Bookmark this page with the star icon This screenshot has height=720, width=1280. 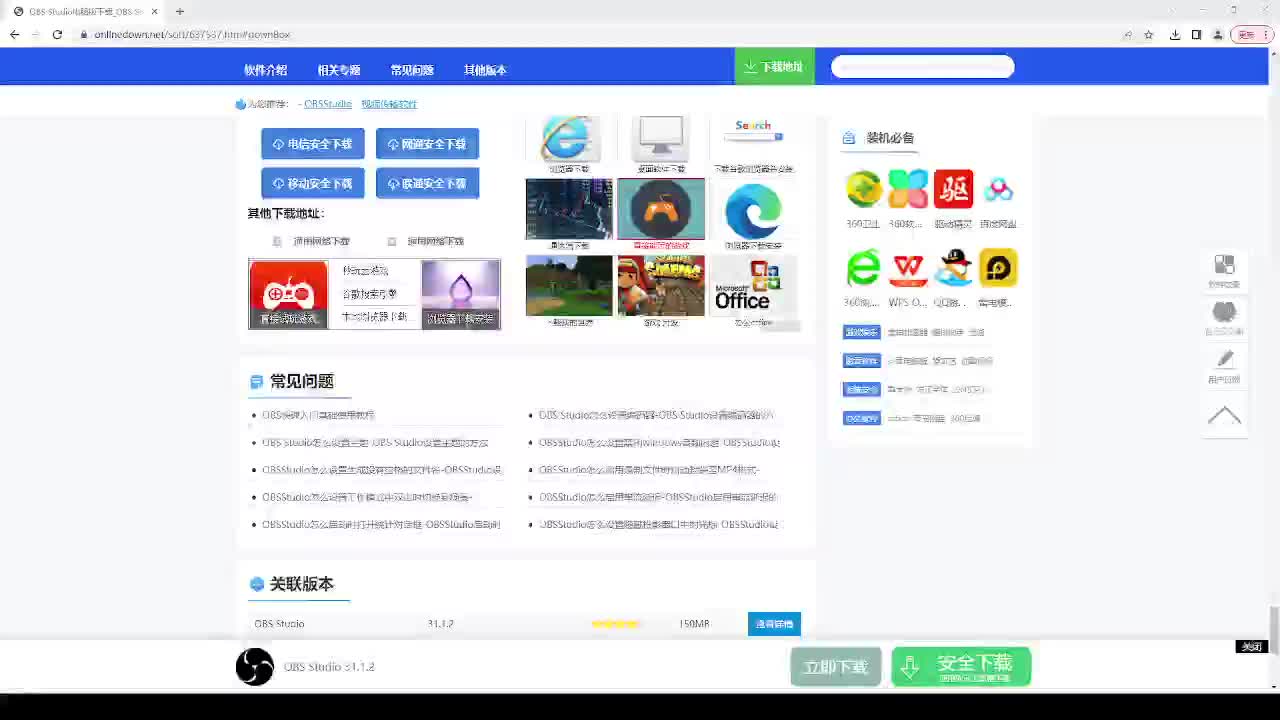click(1149, 35)
